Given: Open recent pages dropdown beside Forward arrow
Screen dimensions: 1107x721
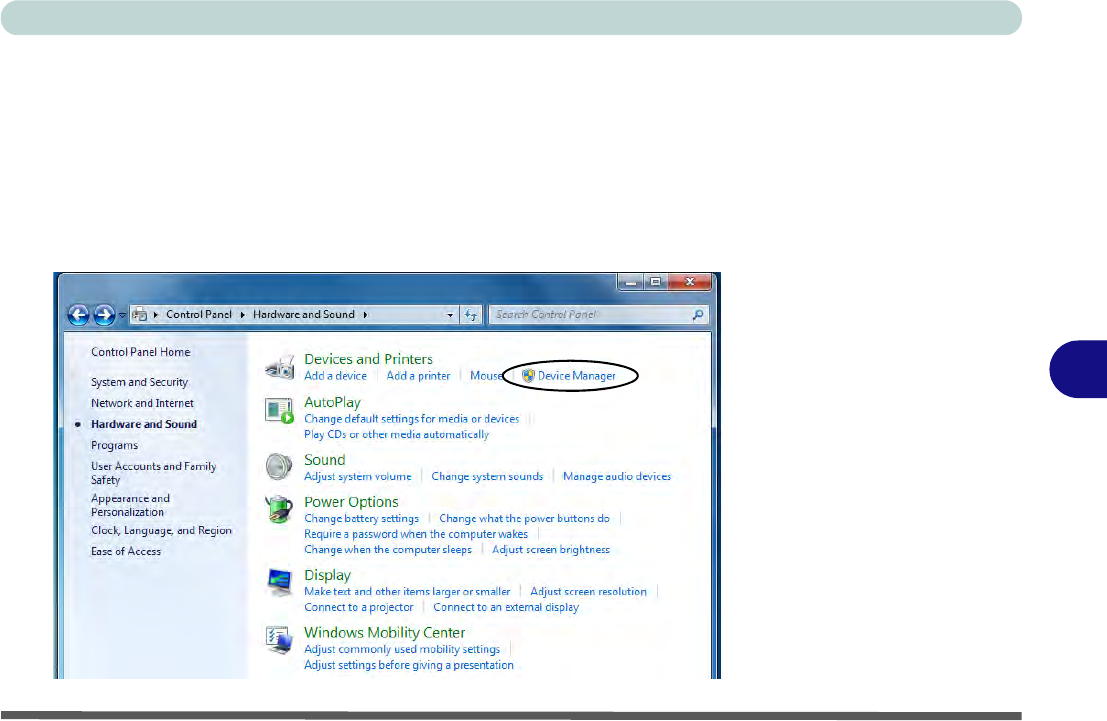Looking at the screenshot, I should 122,315.
